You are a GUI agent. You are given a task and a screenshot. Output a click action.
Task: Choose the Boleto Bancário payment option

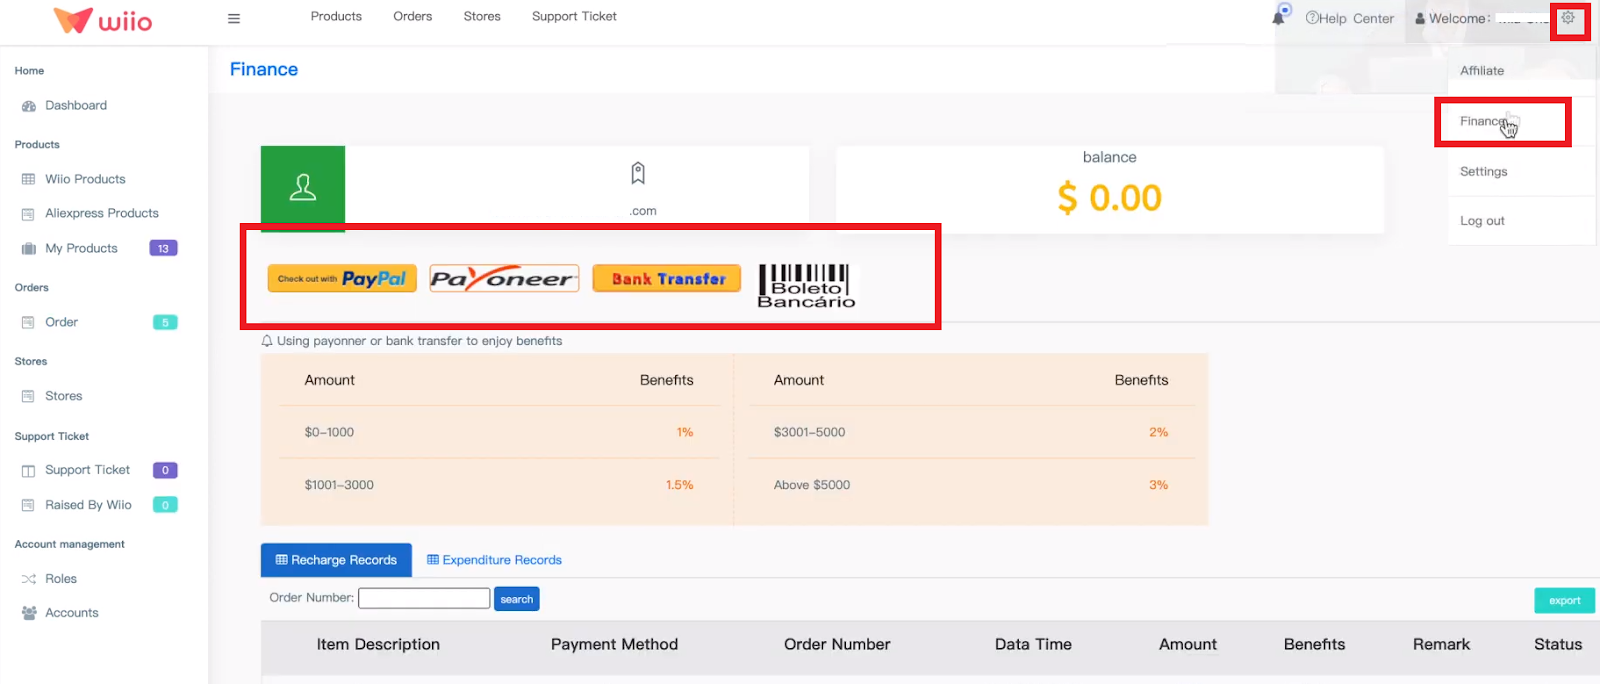click(806, 286)
